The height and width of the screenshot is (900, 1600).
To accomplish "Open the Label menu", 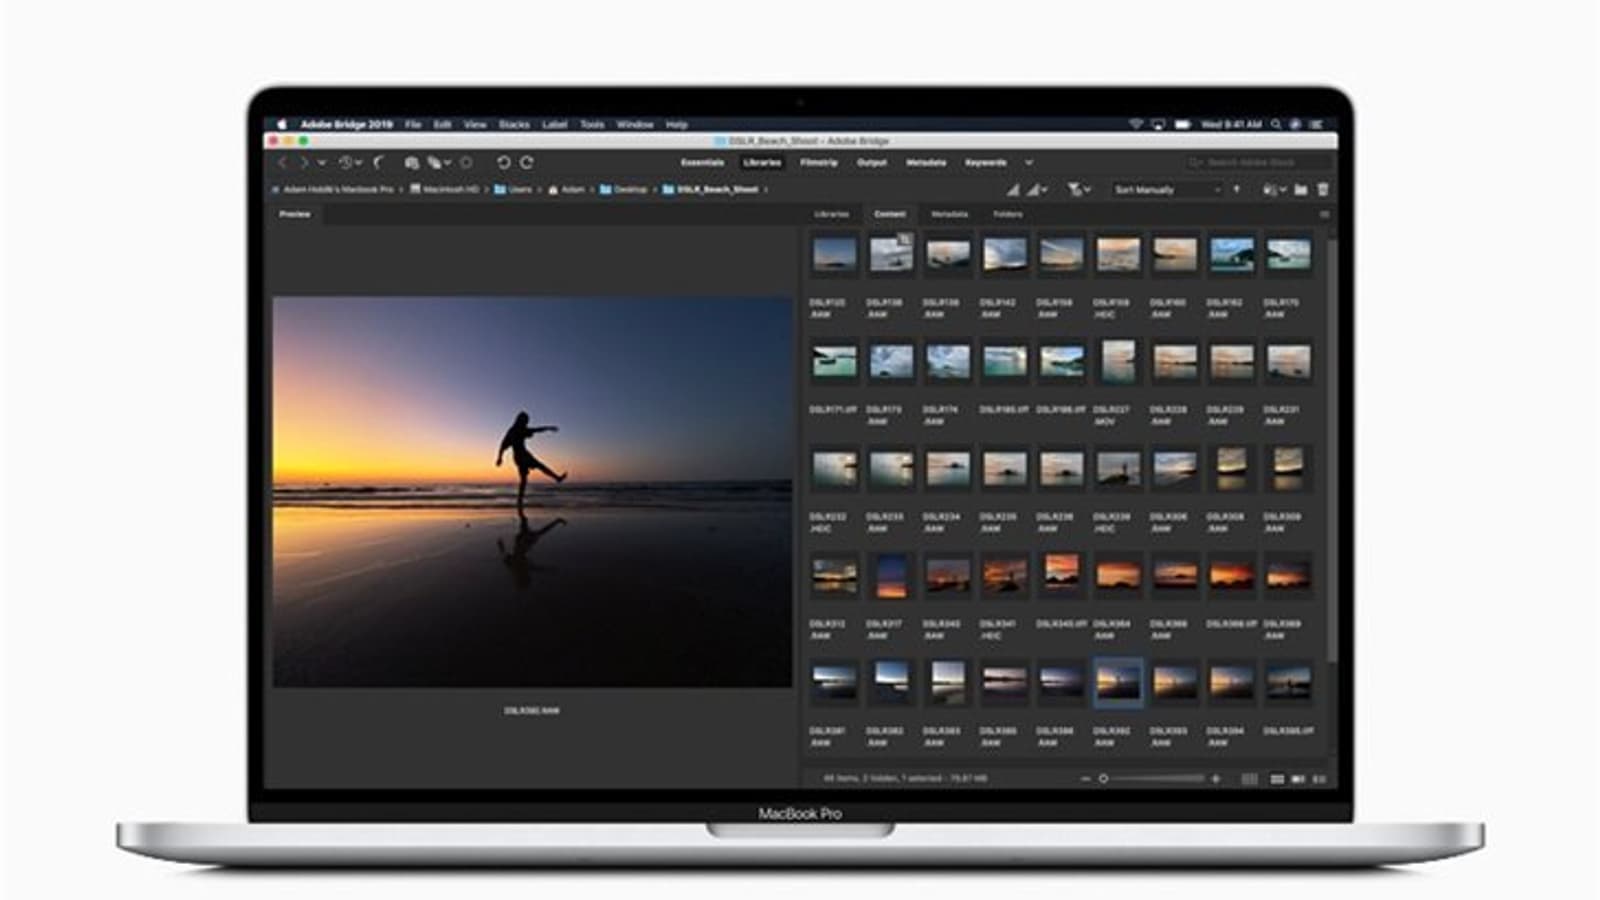I will pos(555,124).
